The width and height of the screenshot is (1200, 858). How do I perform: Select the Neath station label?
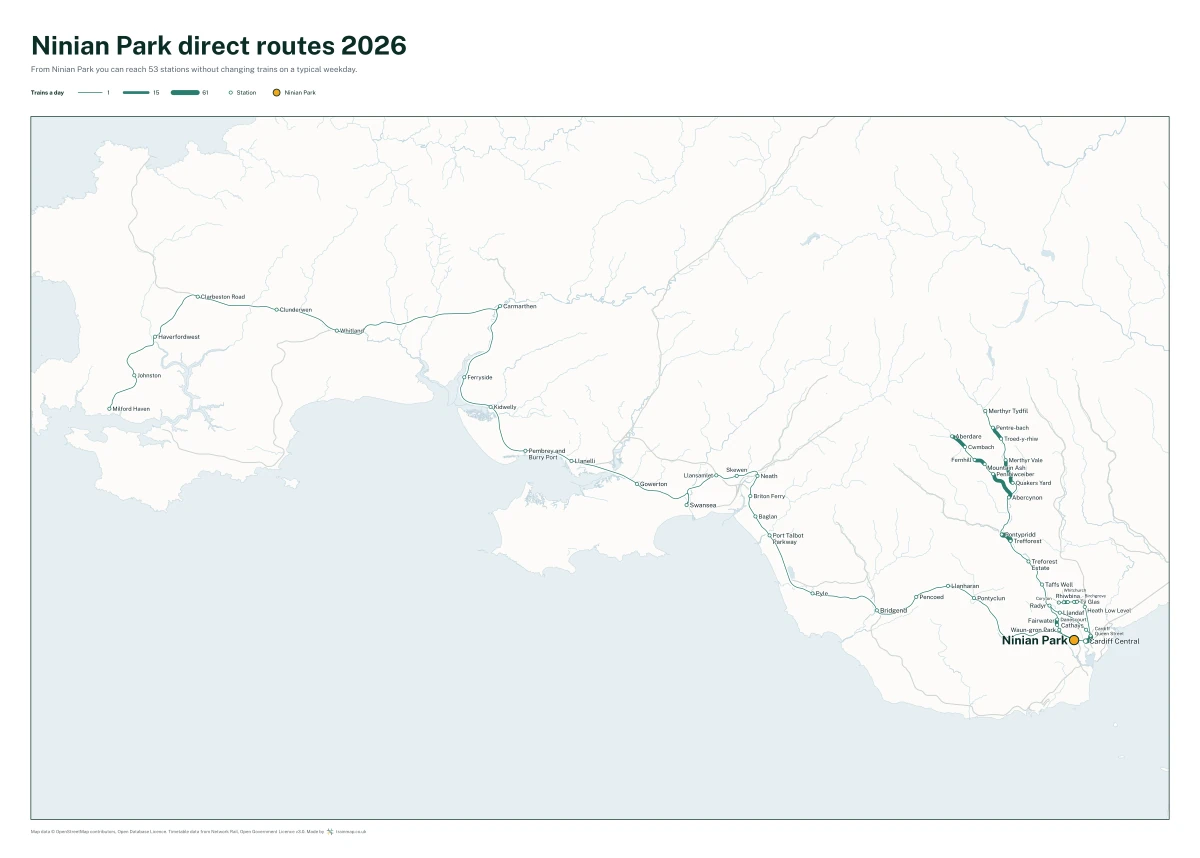[x=769, y=476]
